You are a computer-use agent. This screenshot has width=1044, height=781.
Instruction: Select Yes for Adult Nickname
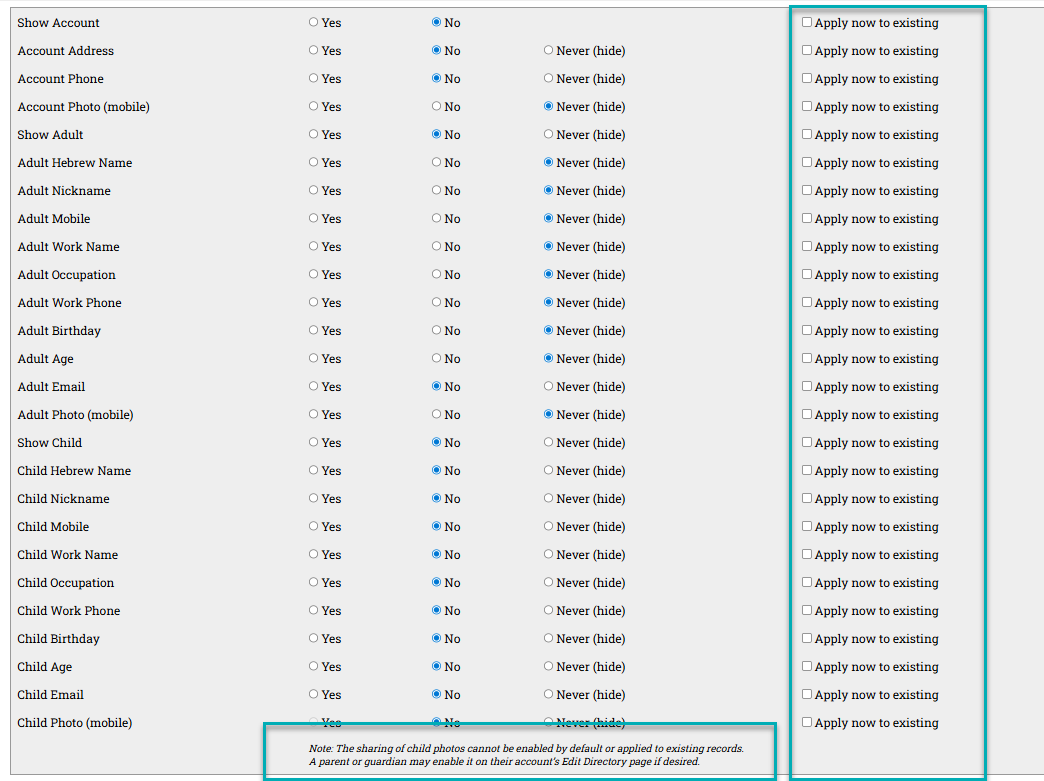point(312,190)
